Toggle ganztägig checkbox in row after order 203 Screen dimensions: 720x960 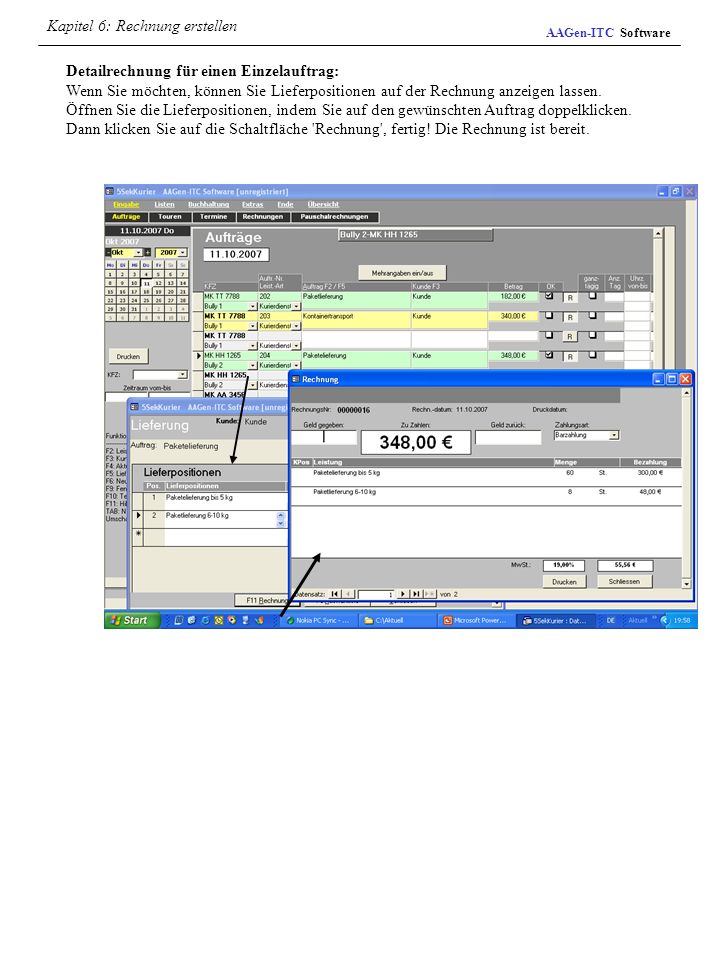592,335
